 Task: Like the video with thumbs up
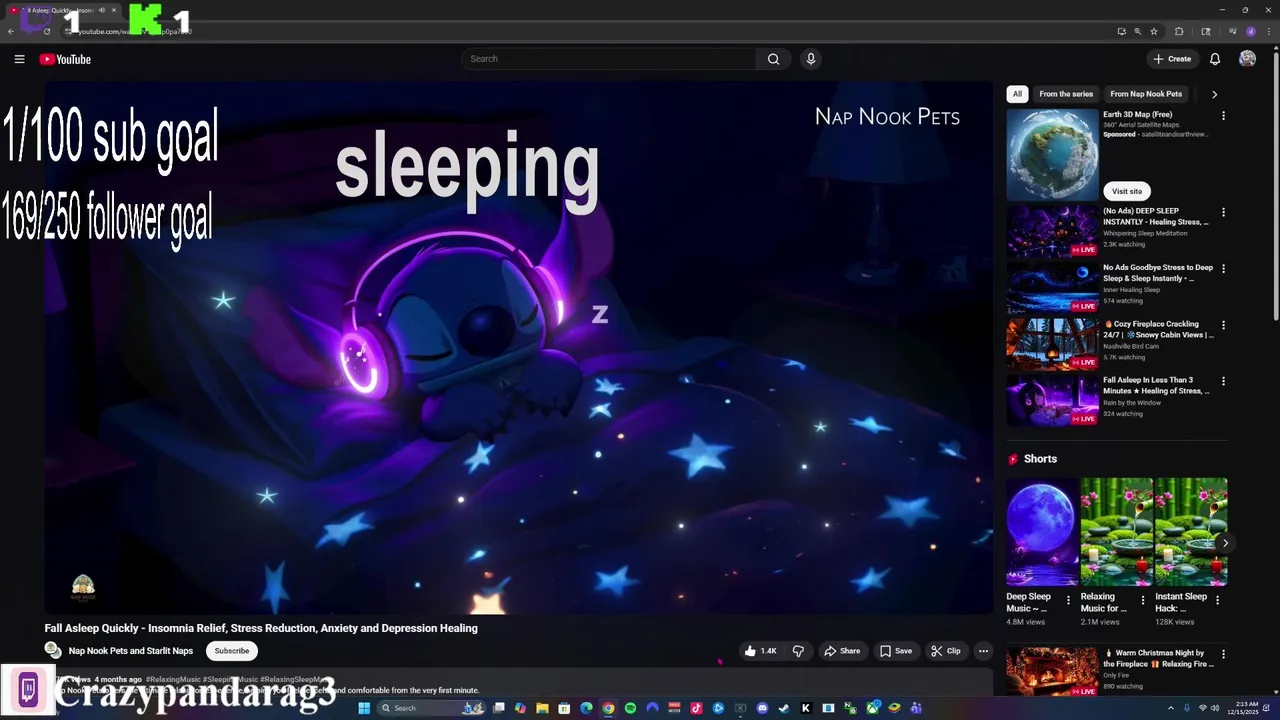(x=761, y=651)
